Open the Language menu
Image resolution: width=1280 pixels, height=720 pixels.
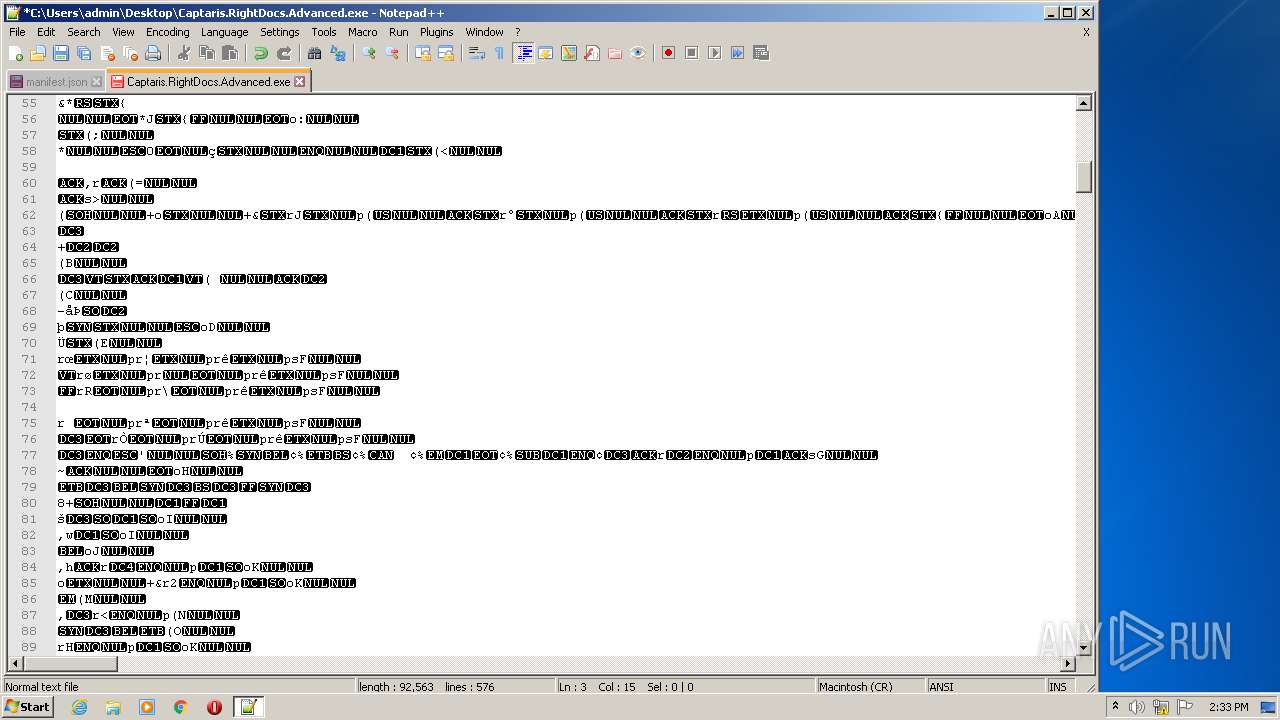coord(224,32)
